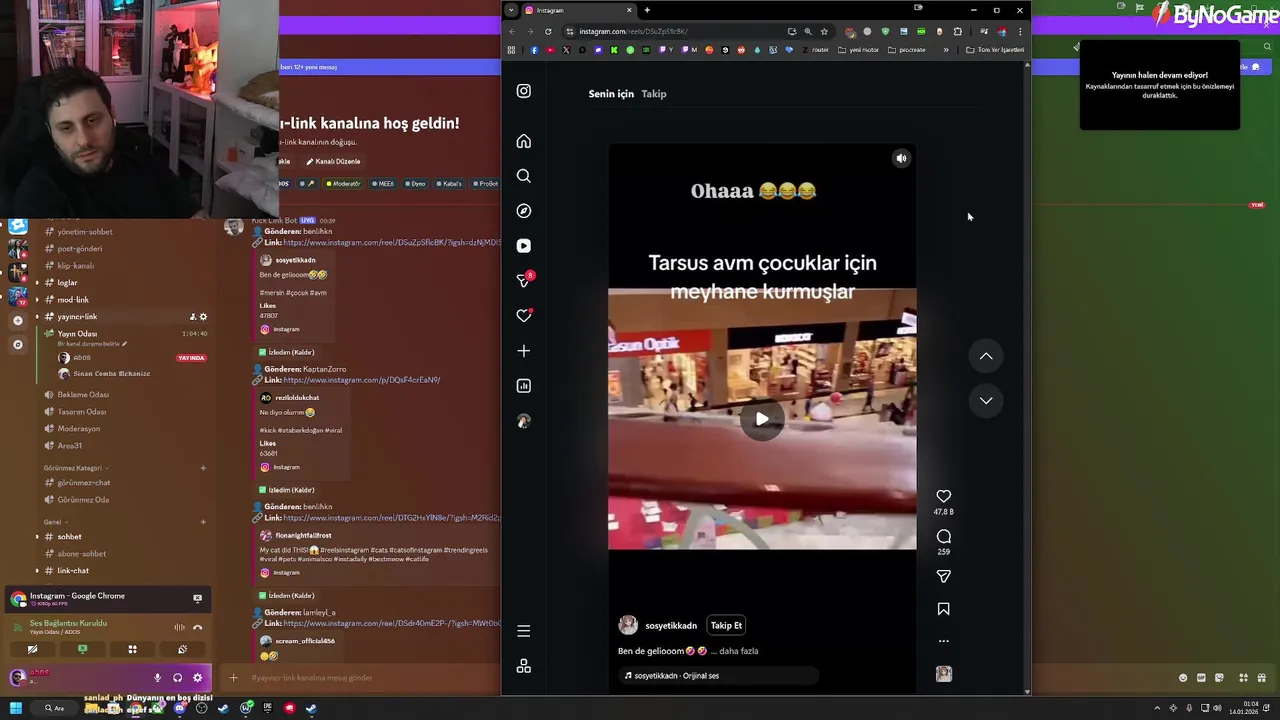Open the Facebook bookmark icon
Viewport: 1280px width, 720px height.
coord(534,50)
